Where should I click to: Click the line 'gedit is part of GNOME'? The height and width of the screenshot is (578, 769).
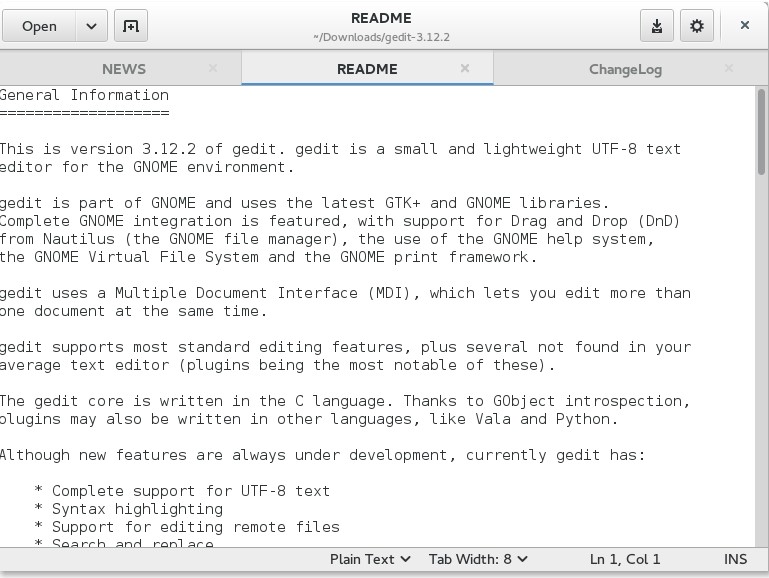(x=304, y=203)
